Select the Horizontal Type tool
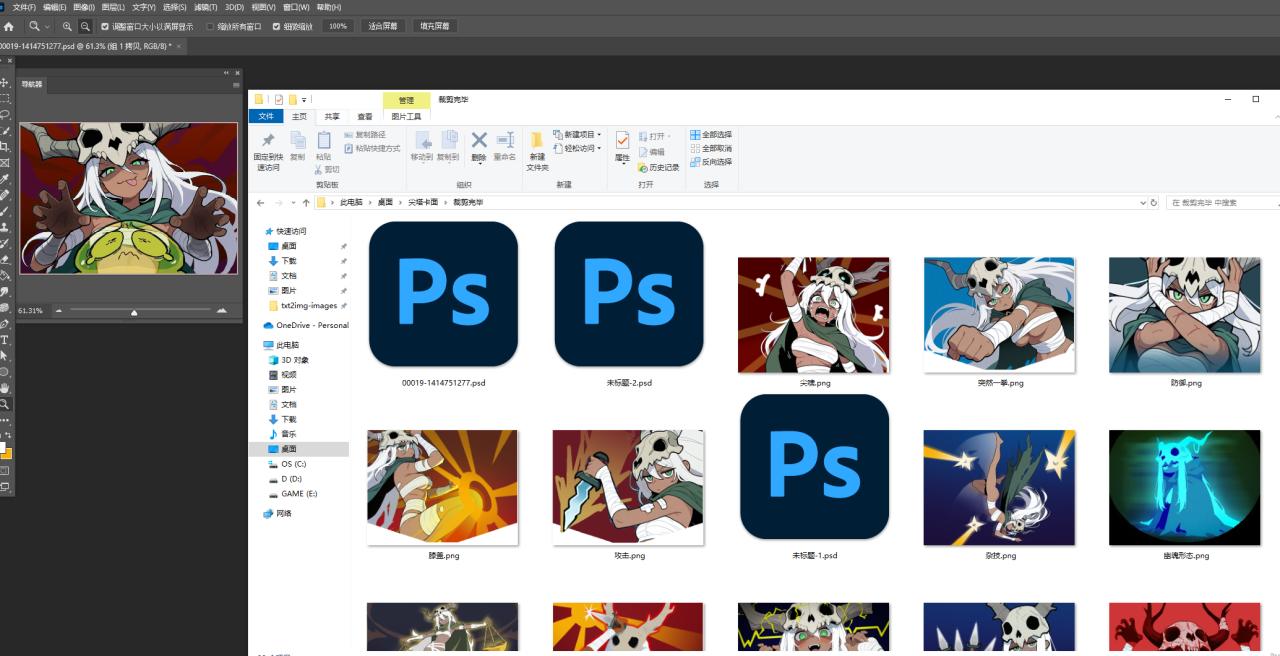 click(x=5, y=340)
